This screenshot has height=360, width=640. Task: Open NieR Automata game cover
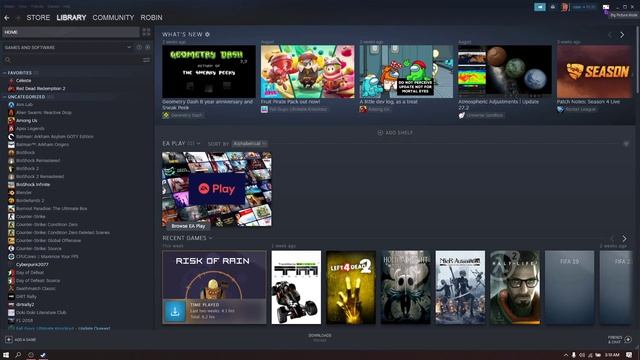pos(460,287)
